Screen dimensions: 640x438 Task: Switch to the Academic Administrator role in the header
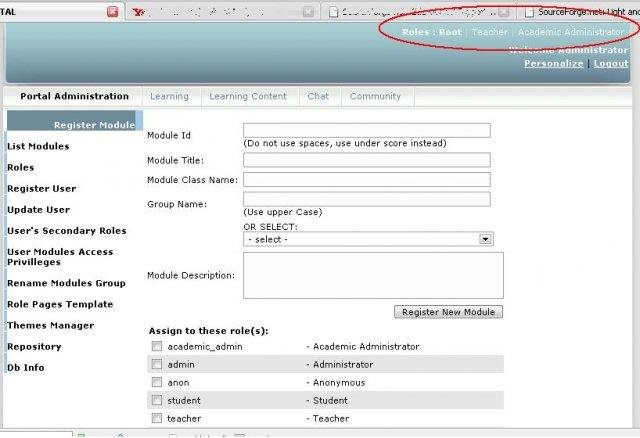[571, 32]
